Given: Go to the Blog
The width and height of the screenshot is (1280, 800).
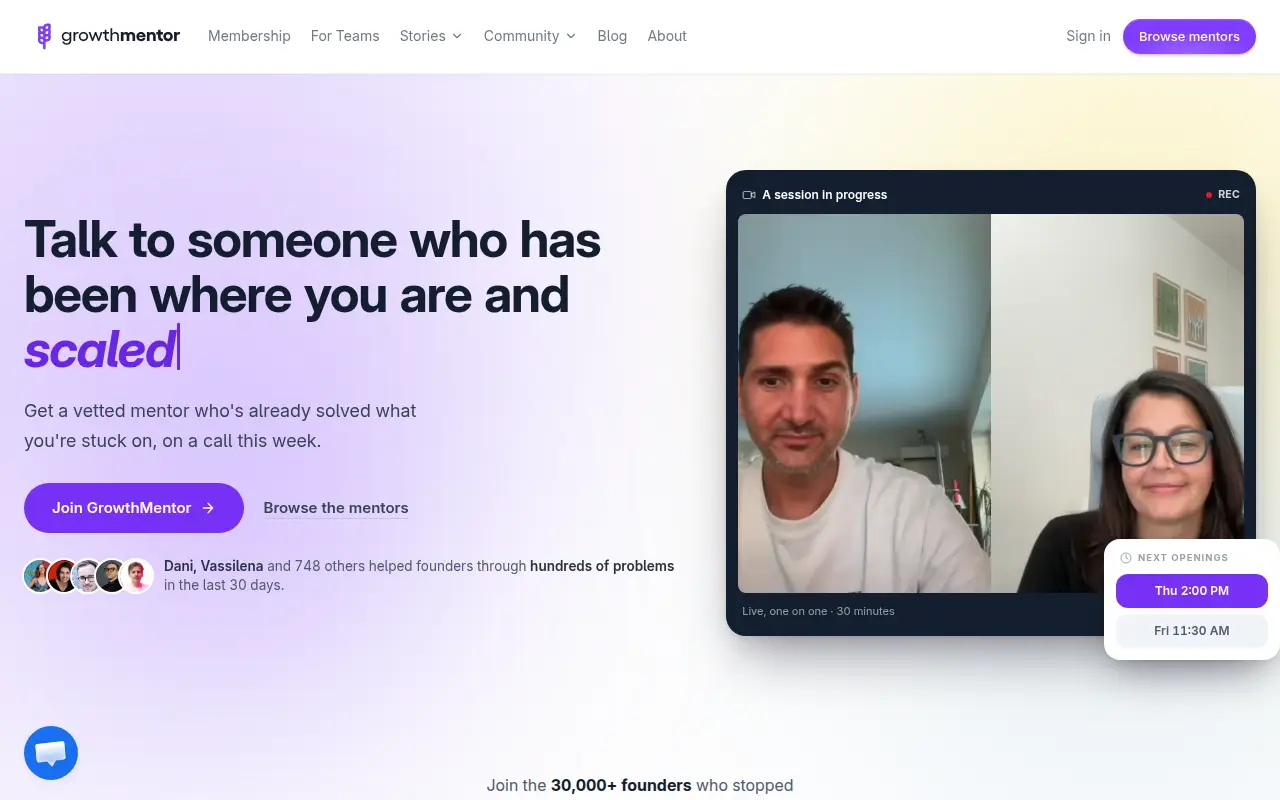Looking at the screenshot, I should coord(612,36).
